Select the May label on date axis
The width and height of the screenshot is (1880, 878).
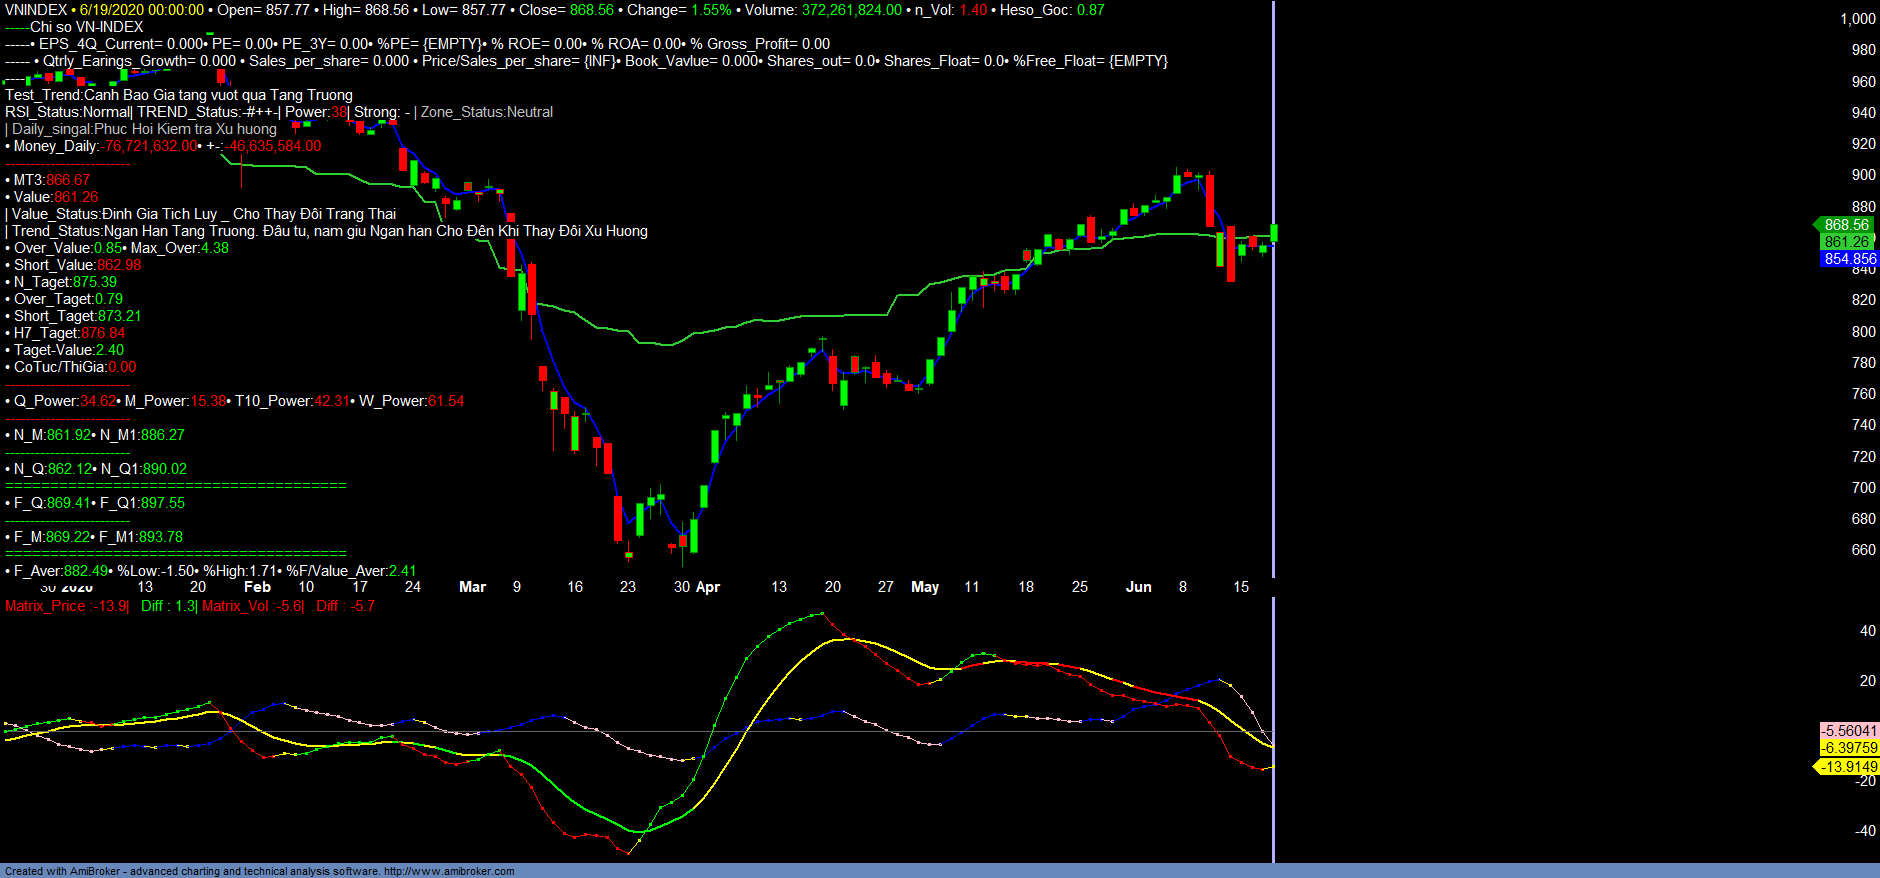tap(925, 587)
